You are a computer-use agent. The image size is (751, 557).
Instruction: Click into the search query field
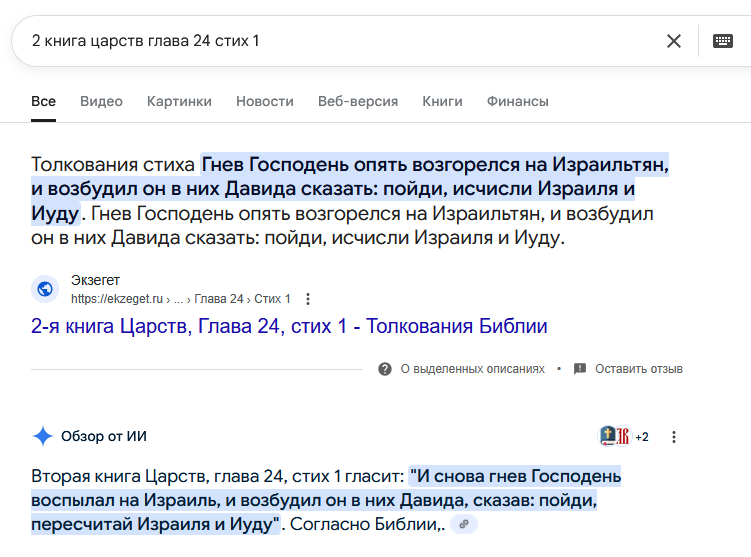point(335,41)
